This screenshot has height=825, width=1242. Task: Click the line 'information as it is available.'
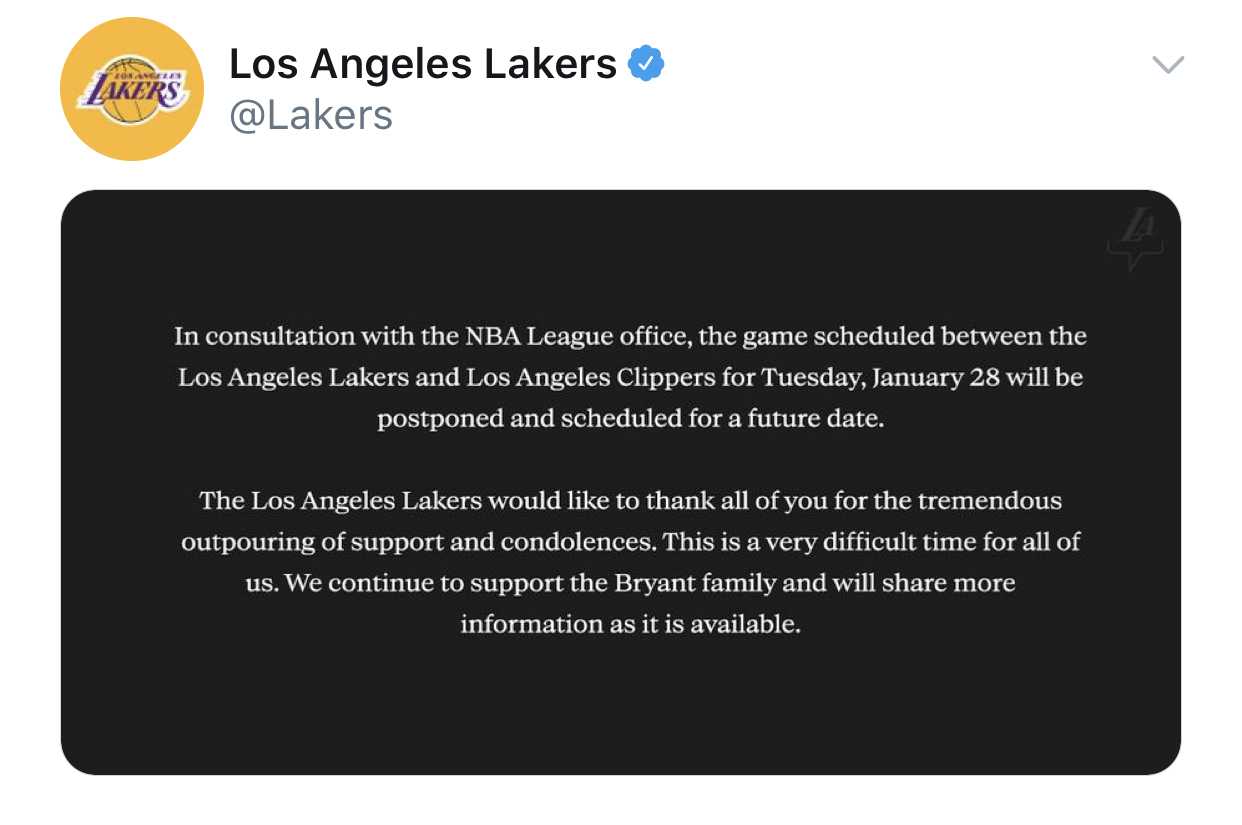[x=631, y=625]
